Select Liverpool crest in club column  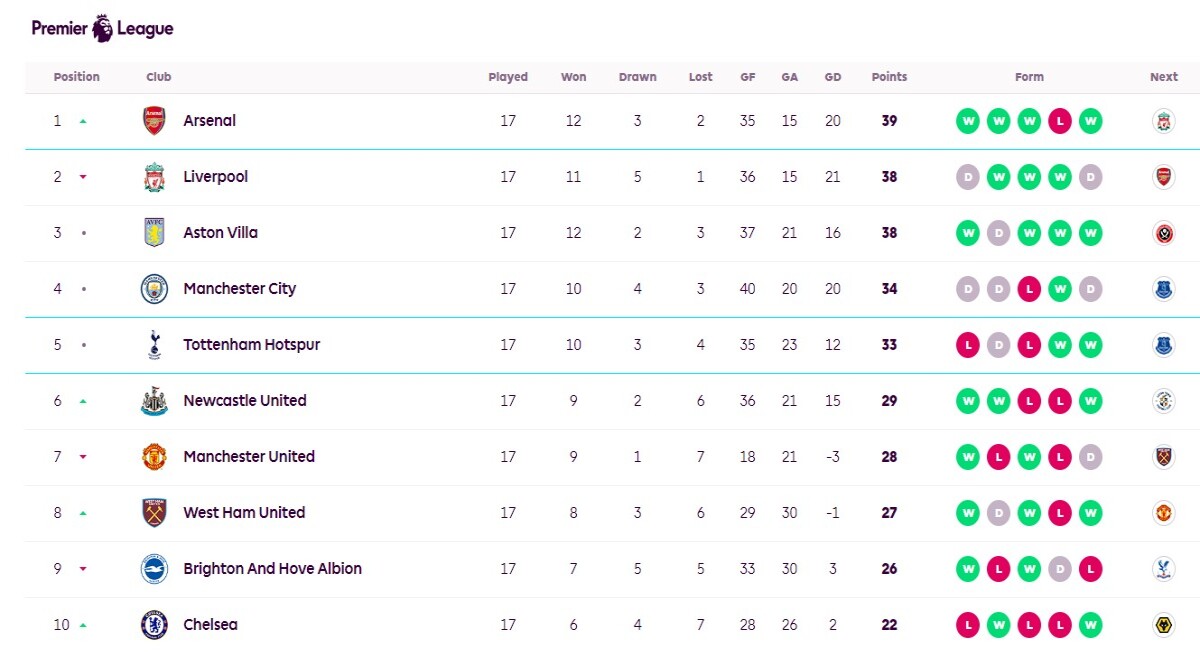tap(154, 177)
